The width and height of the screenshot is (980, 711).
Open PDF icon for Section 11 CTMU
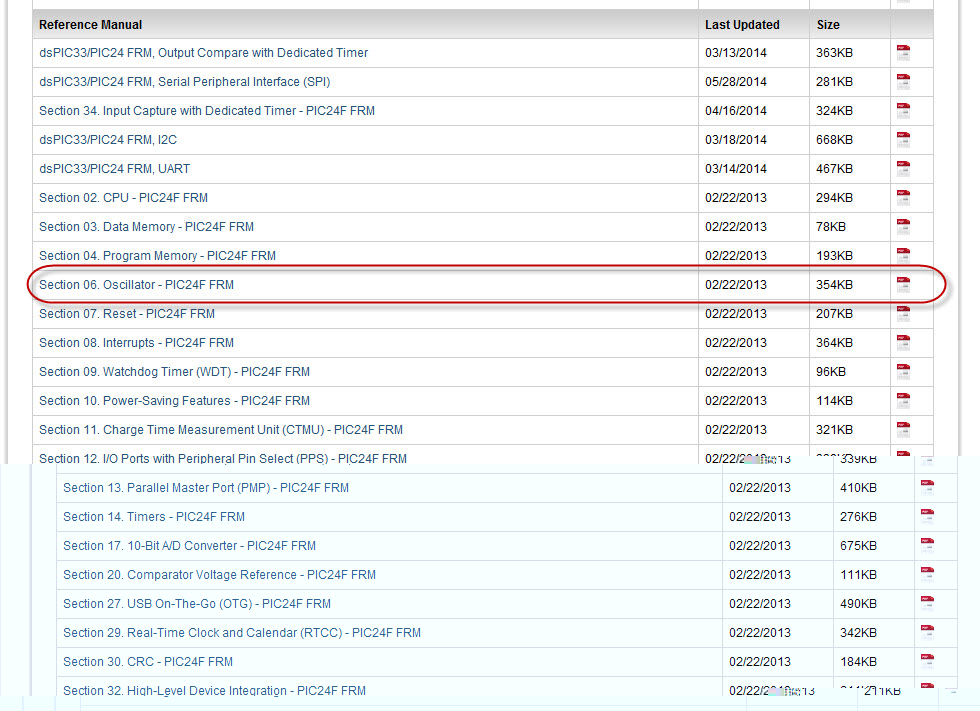[903, 429]
